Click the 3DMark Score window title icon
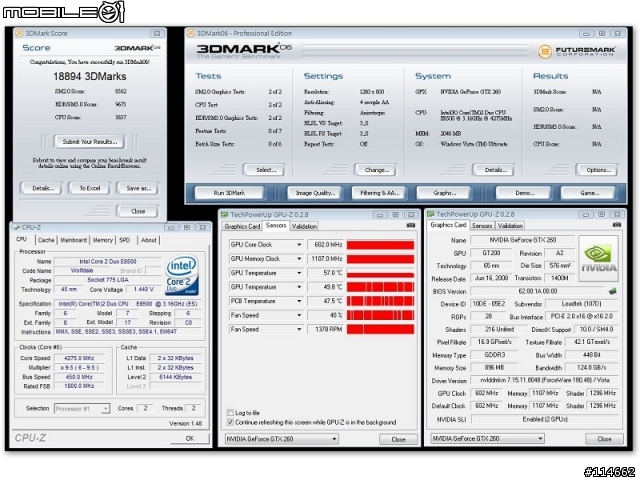640x480 pixels. (x=19, y=33)
